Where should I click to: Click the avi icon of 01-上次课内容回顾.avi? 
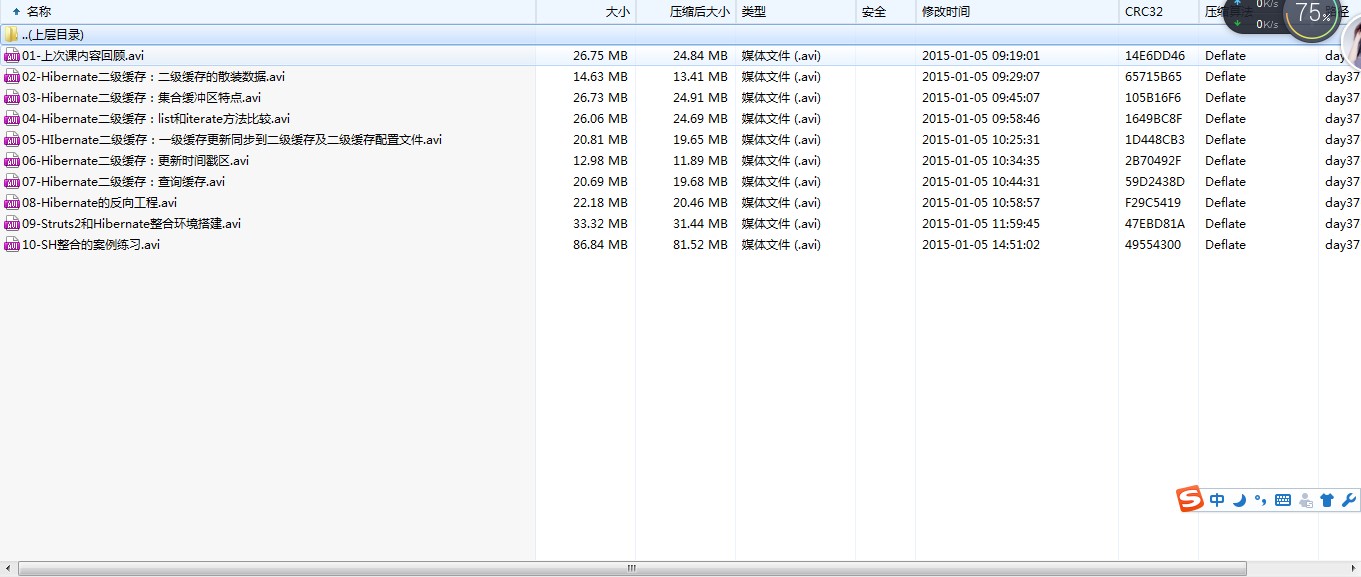[x=12, y=56]
